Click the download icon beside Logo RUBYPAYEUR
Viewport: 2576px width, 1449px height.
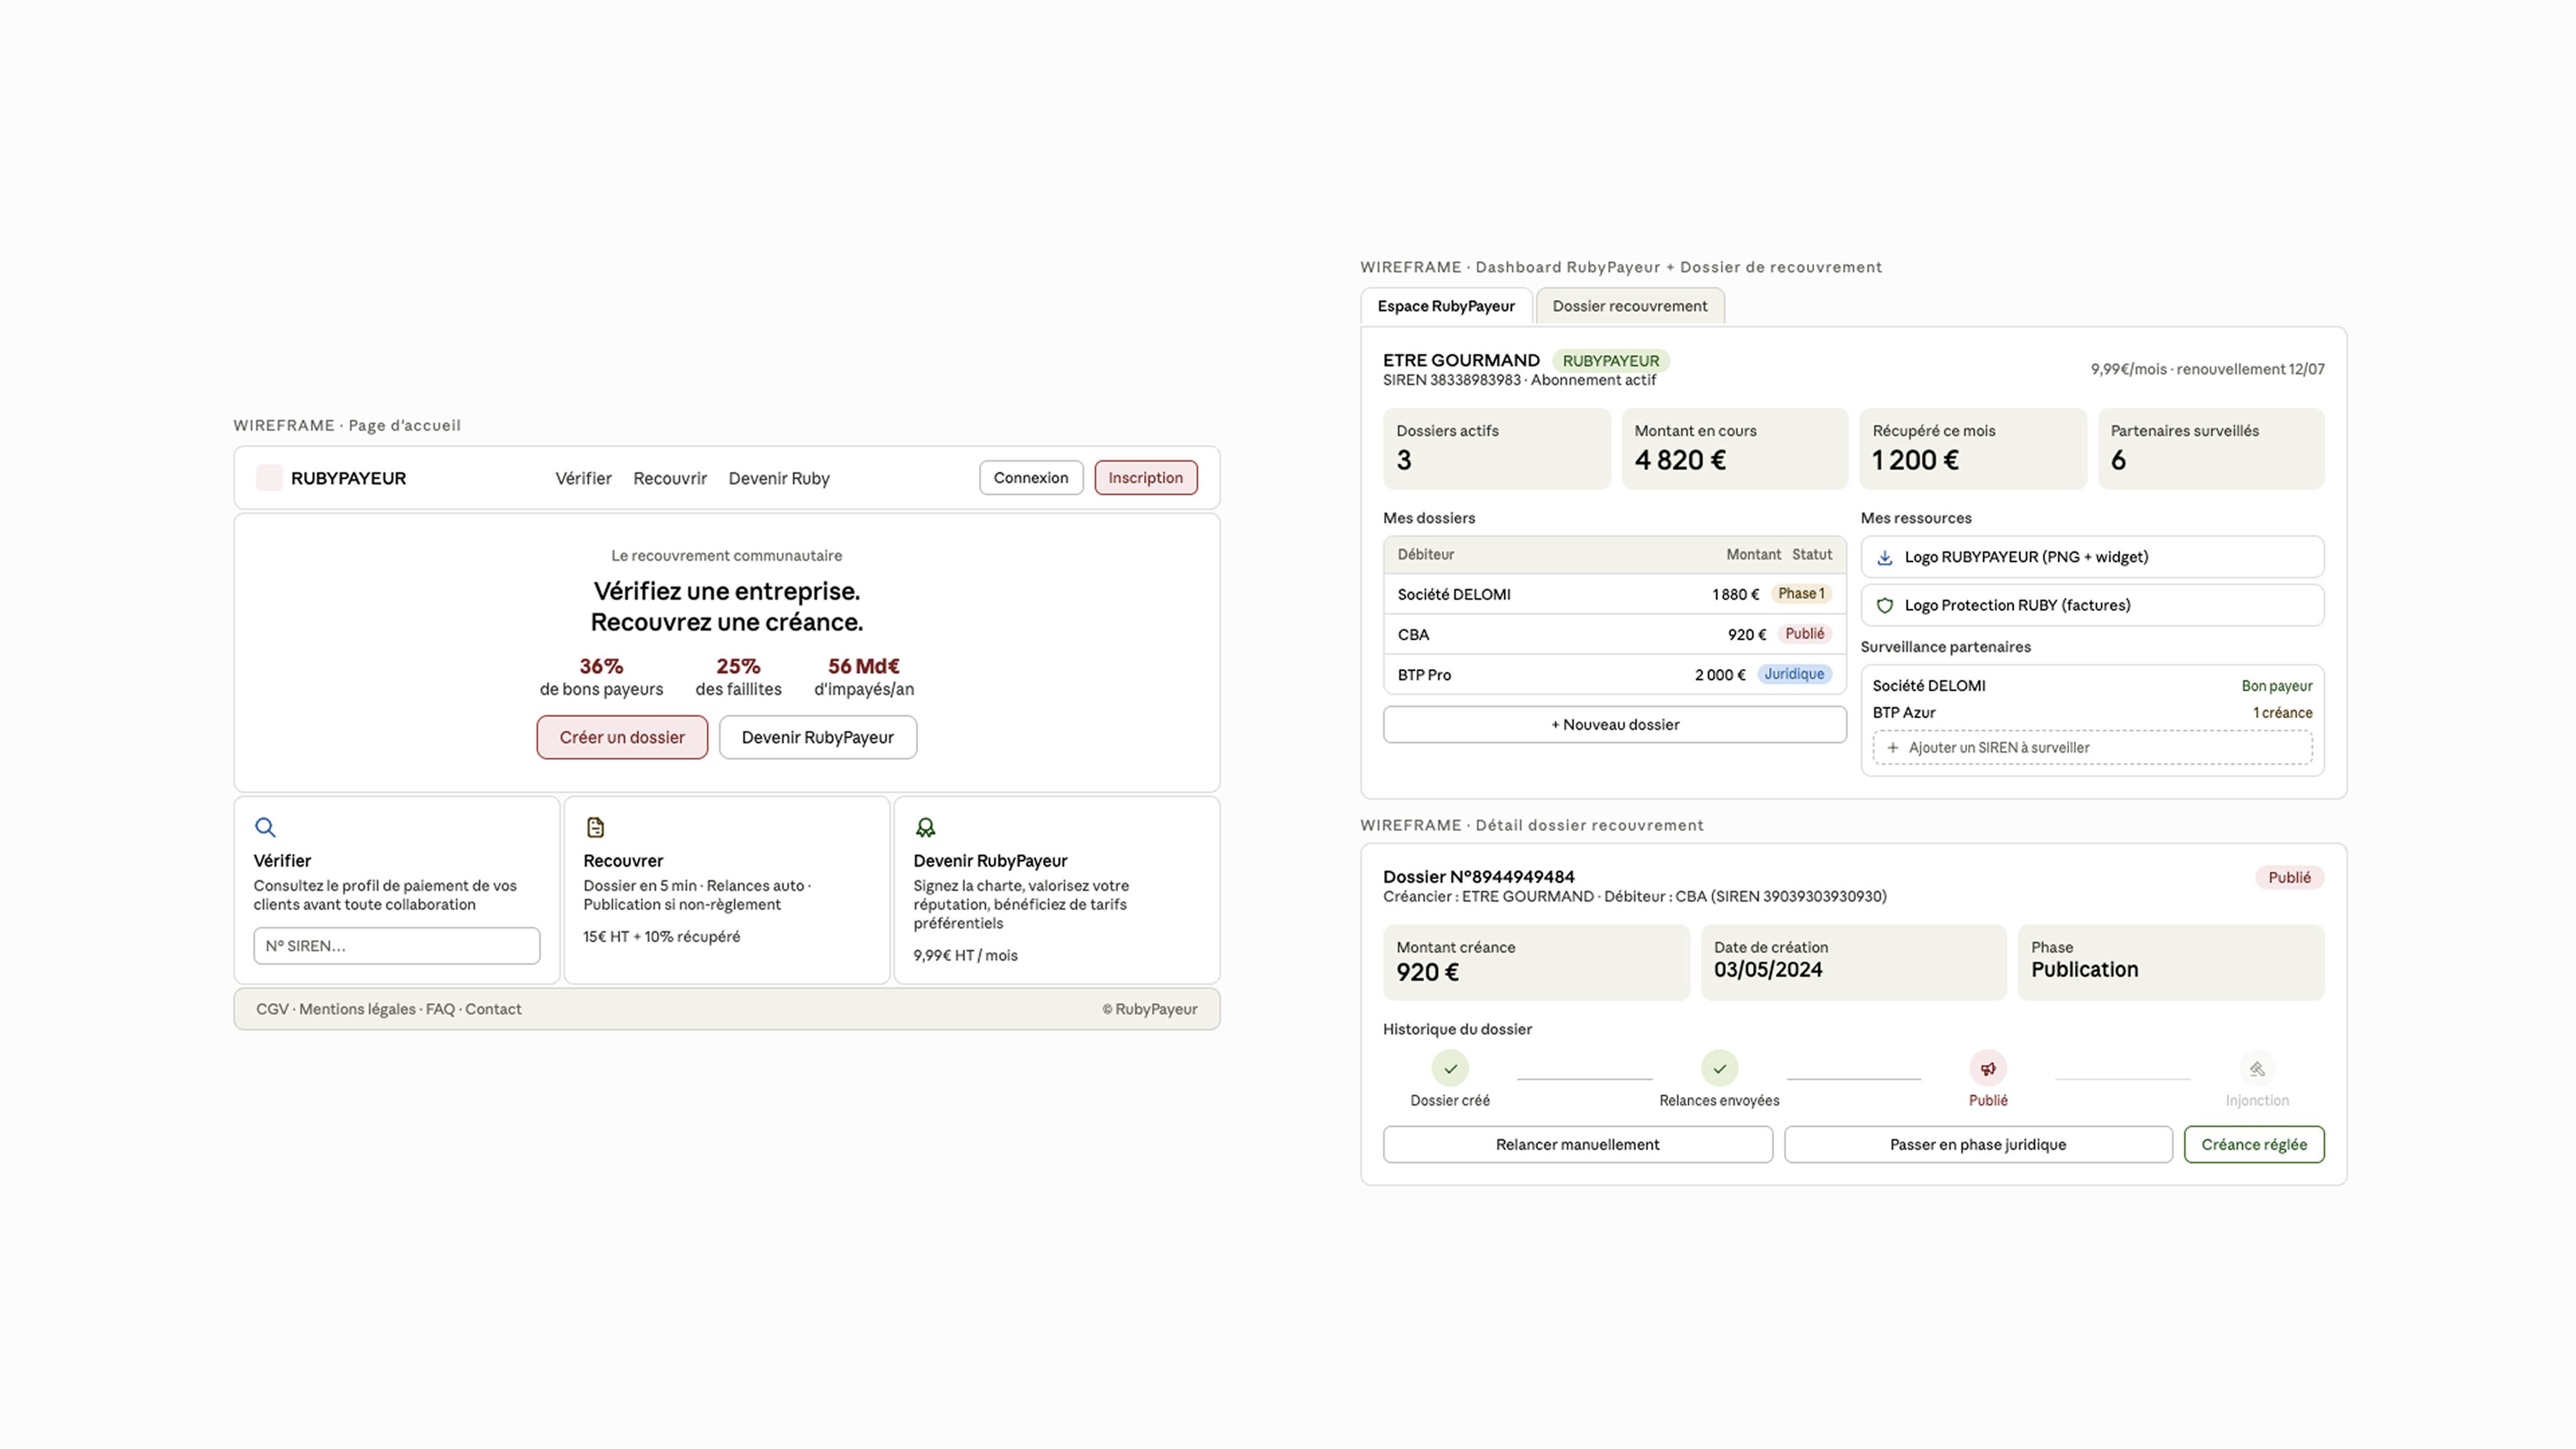[1885, 557]
